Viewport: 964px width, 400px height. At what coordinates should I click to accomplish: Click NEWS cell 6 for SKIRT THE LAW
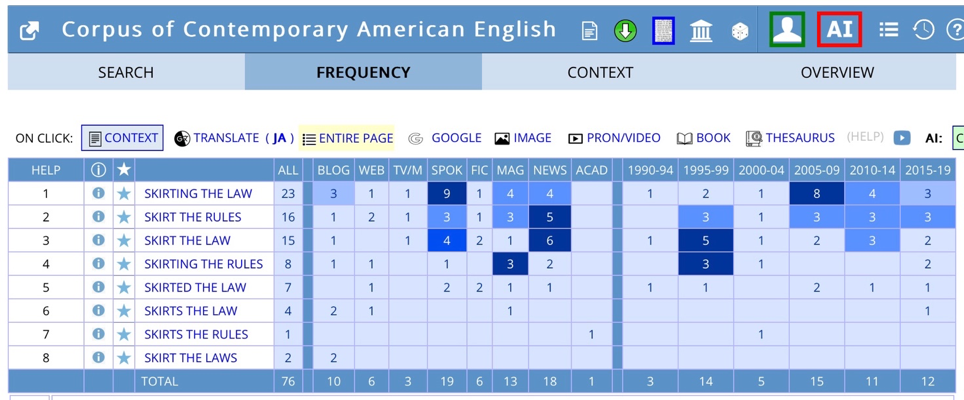click(x=550, y=240)
